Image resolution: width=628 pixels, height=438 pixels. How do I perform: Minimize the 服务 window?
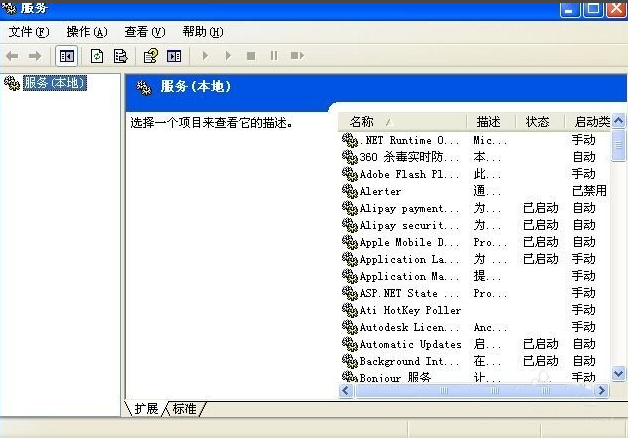click(x=570, y=9)
